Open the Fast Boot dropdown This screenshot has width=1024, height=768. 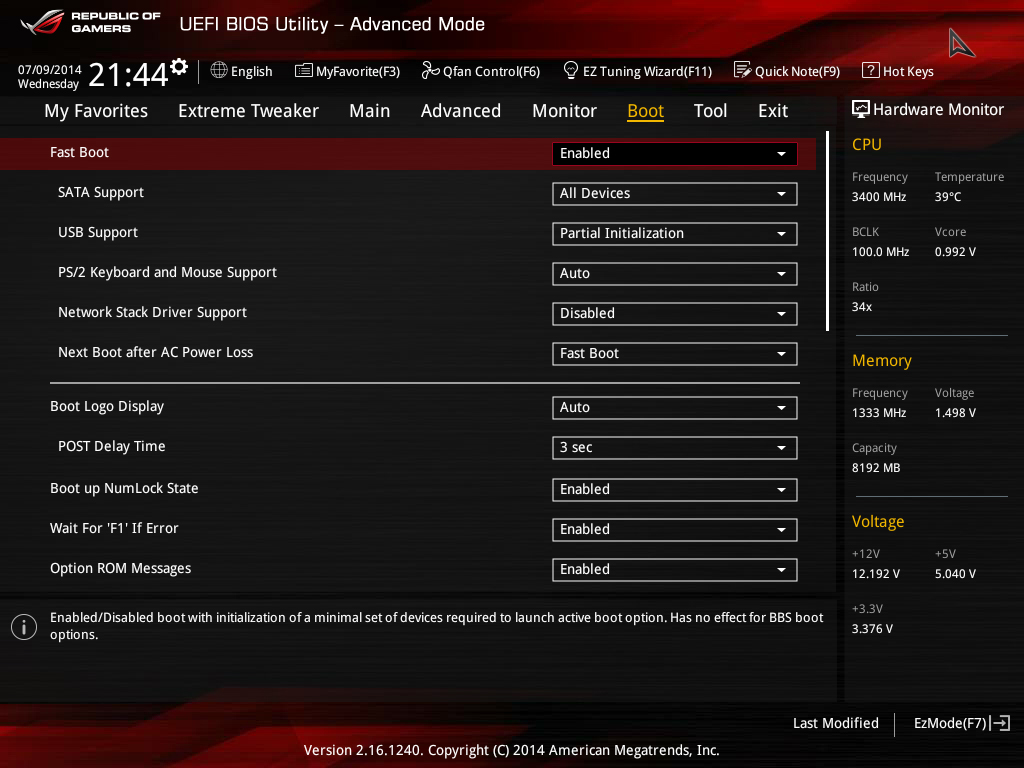tap(675, 153)
